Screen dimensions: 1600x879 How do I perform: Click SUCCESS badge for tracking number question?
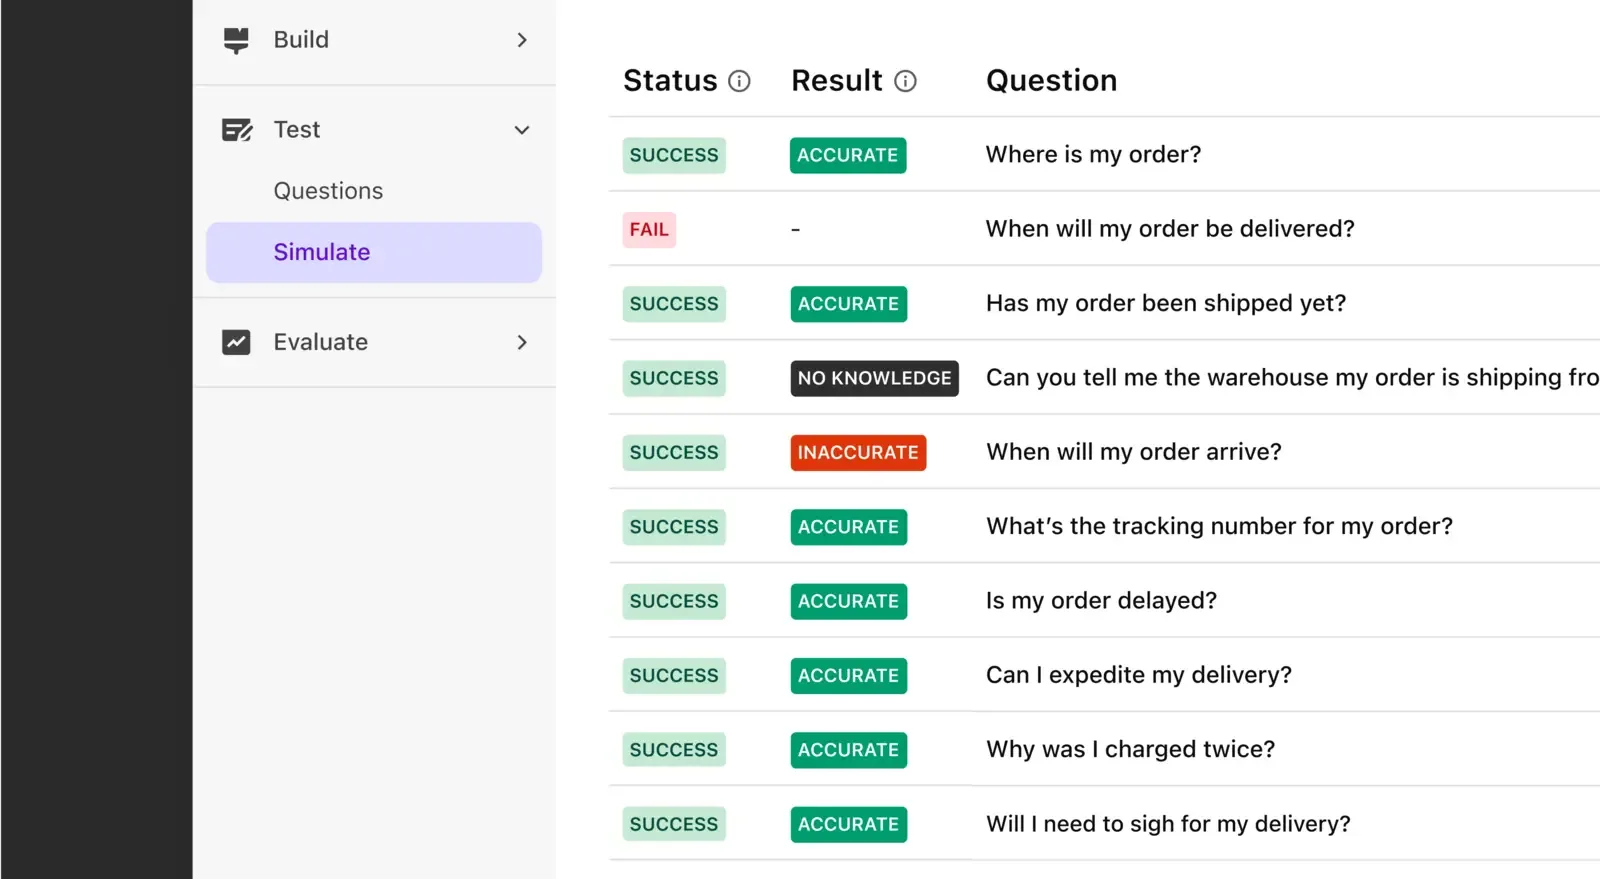click(x=674, y=527)
